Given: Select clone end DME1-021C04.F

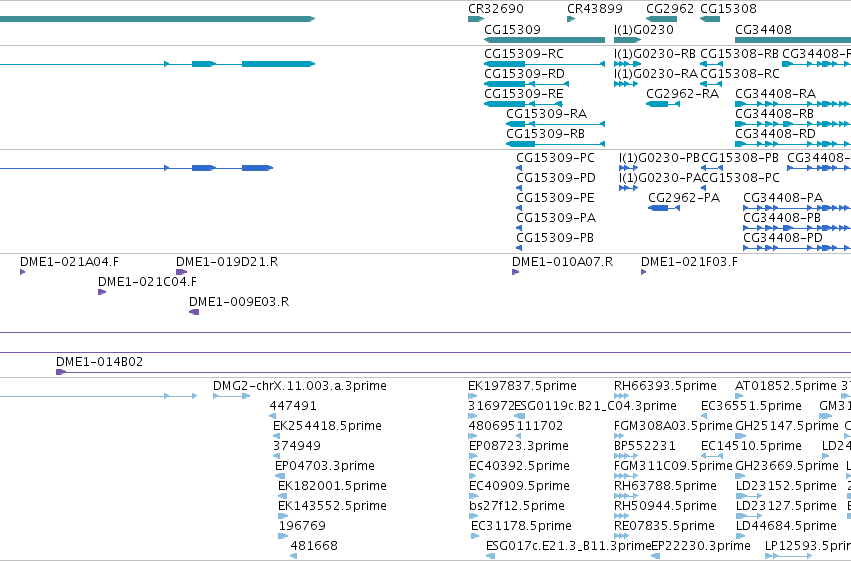Looking at the screenshot, I should [x=101, y=292].
